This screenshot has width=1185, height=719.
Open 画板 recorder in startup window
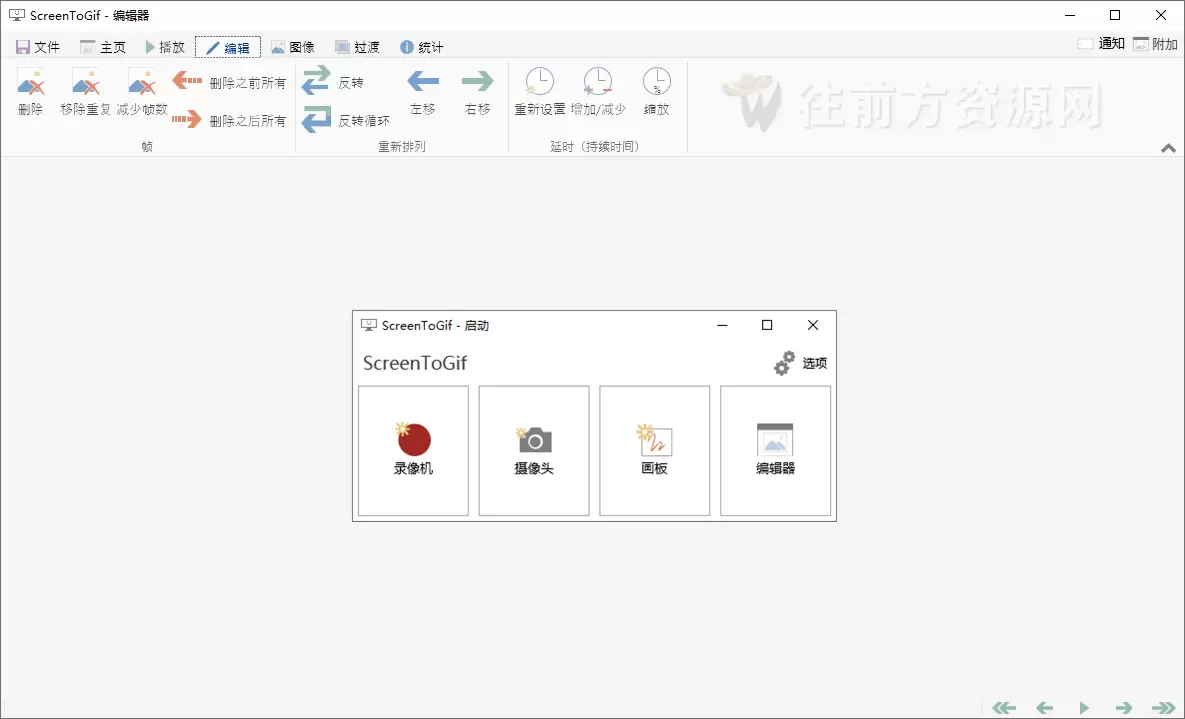coord(654,451)
